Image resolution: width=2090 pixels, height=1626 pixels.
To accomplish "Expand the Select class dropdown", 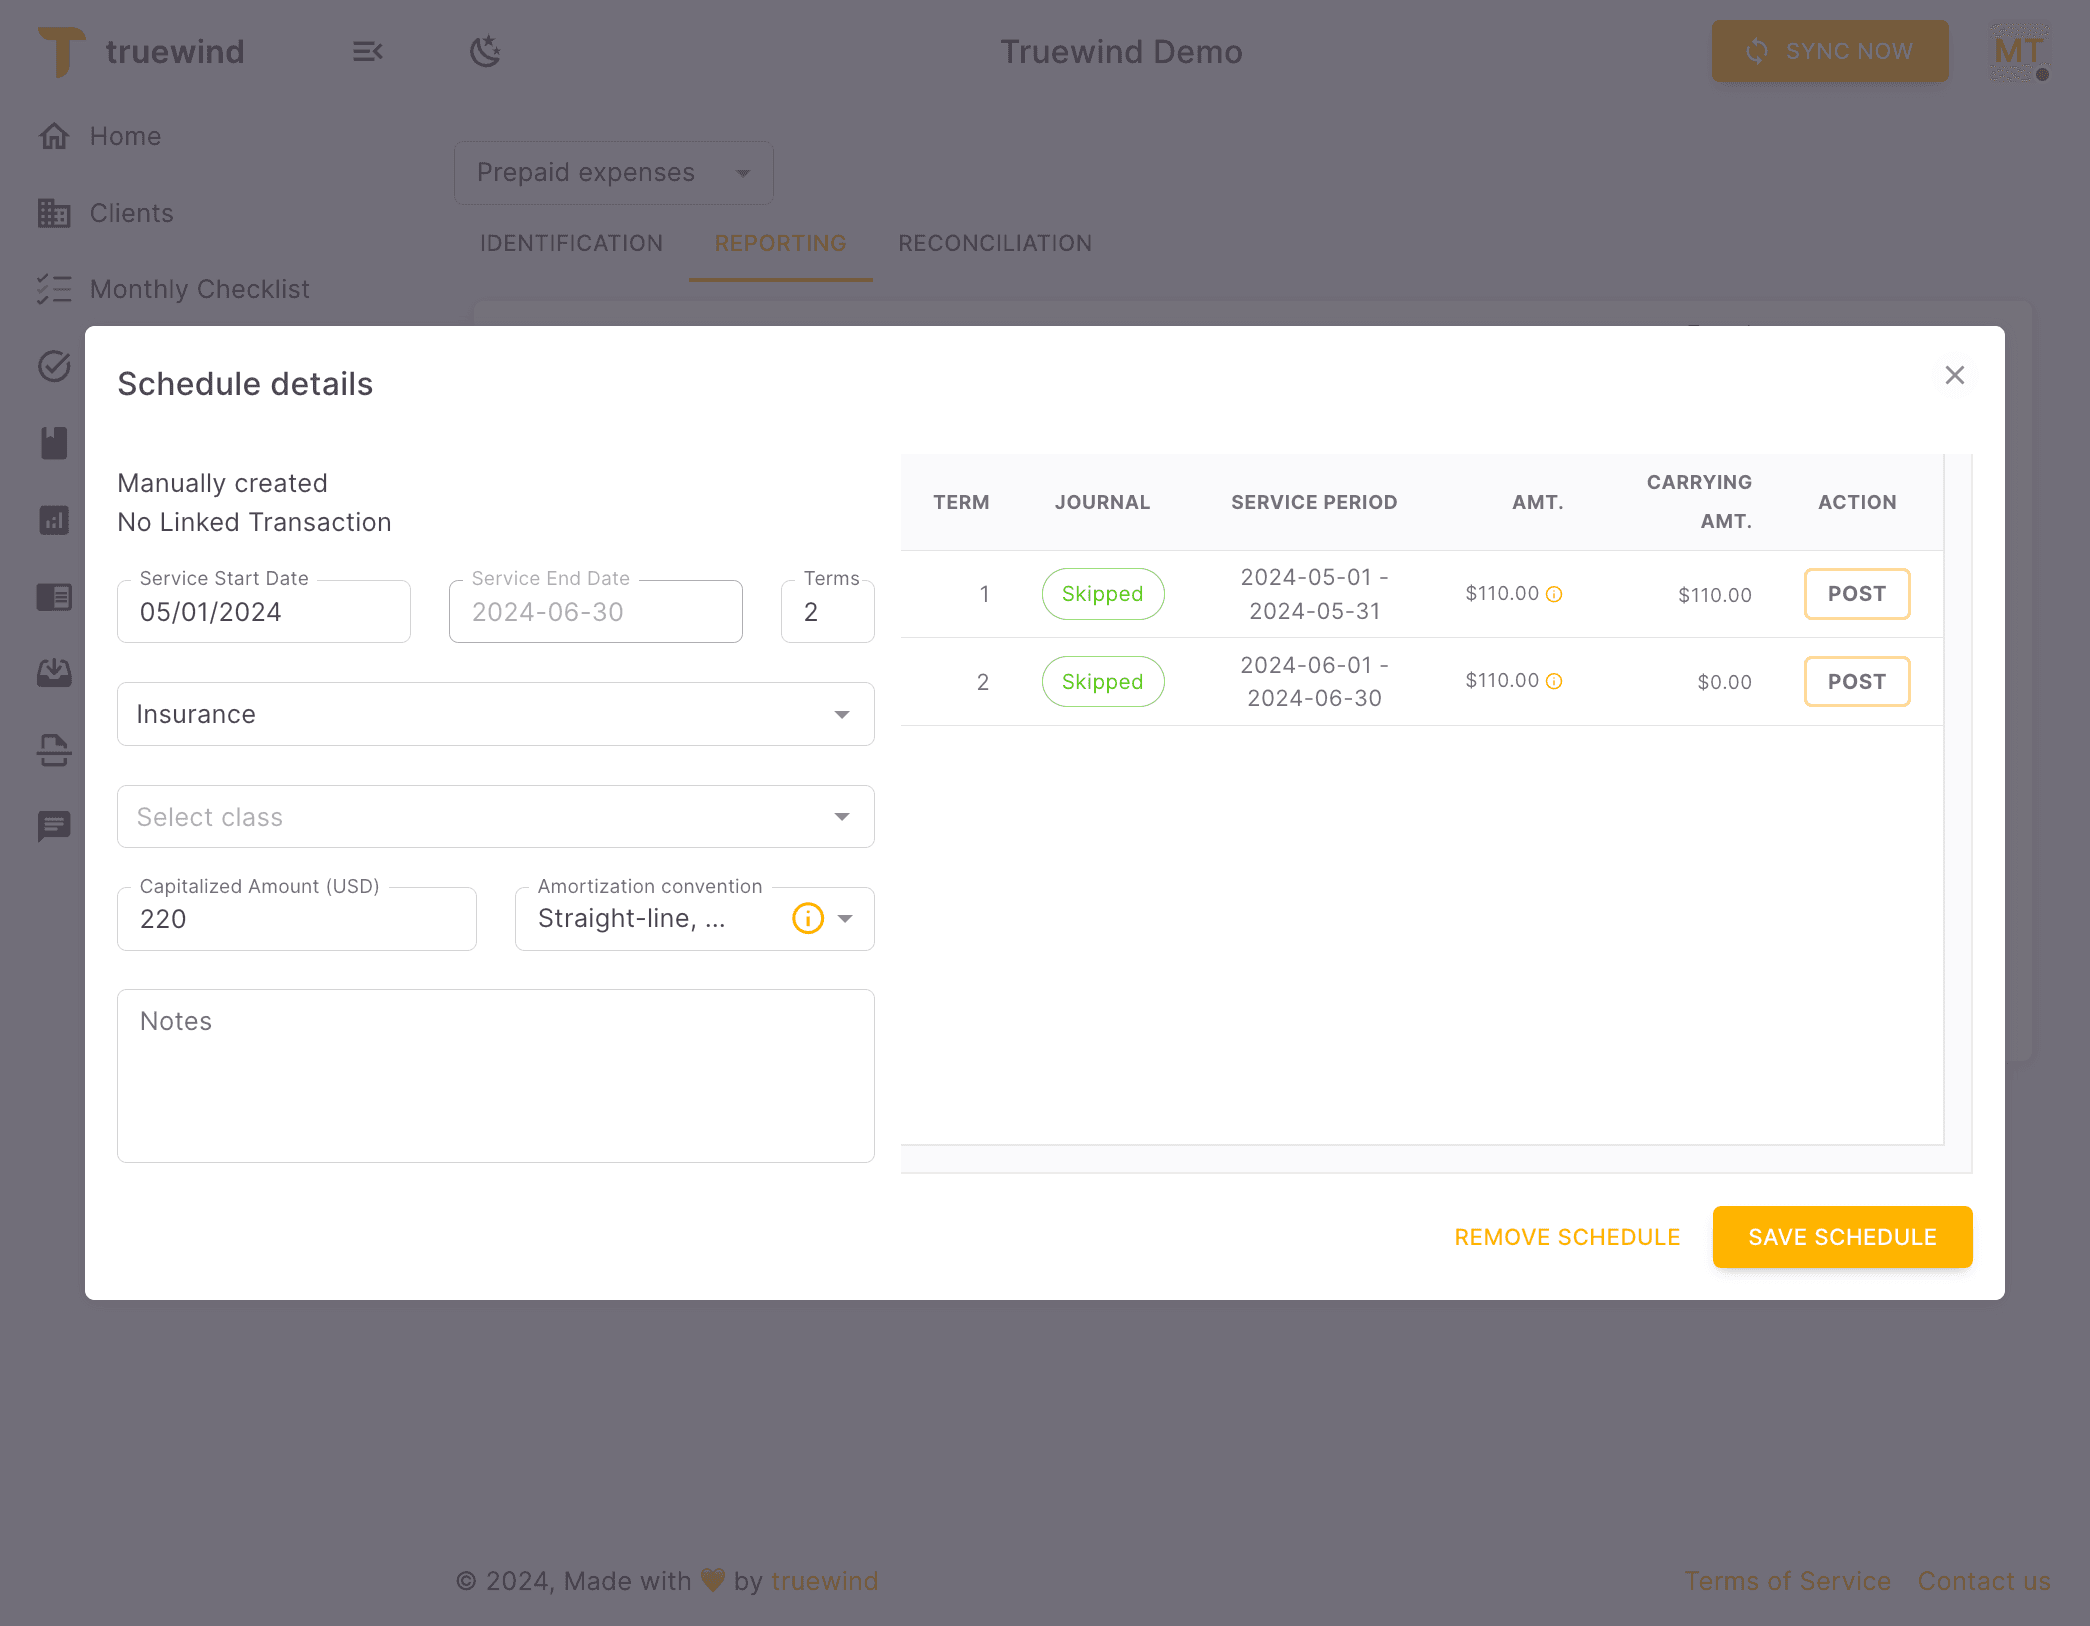I will [x=495, y=817].
